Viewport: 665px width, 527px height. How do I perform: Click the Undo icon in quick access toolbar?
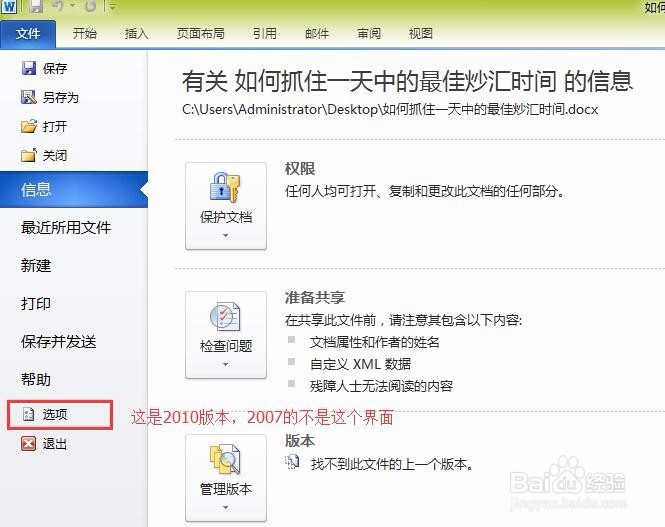(58, 6)
